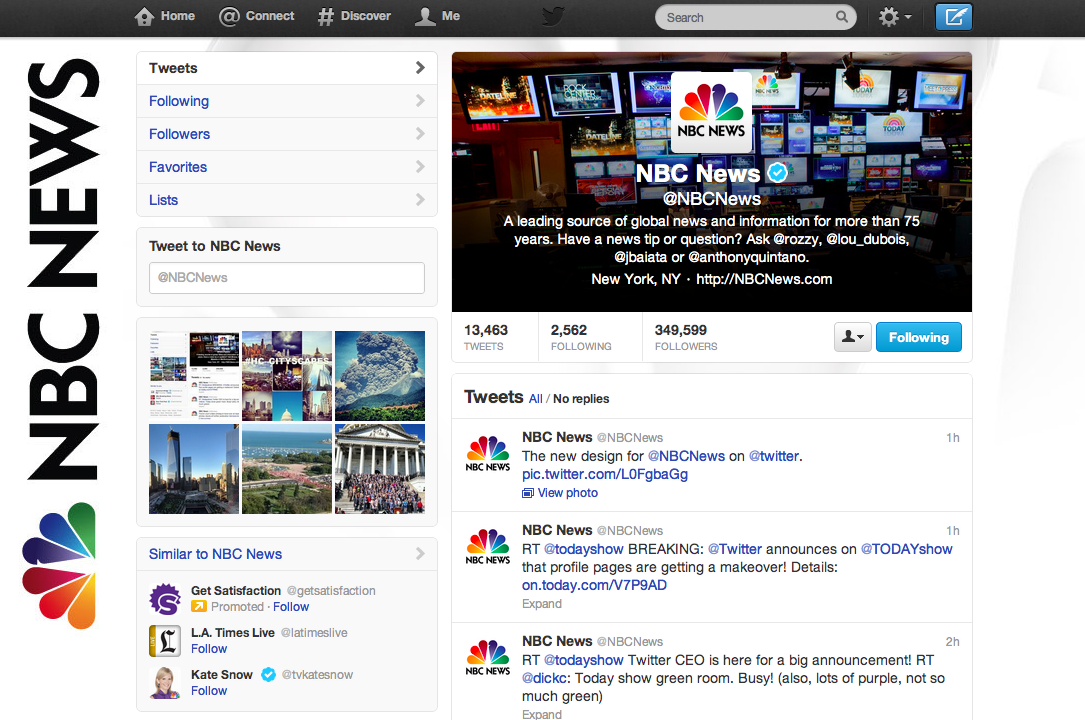Viewport: 1085px width, 720px height.
Task: Open Similar to NBC News link
Action: [215, 554]
